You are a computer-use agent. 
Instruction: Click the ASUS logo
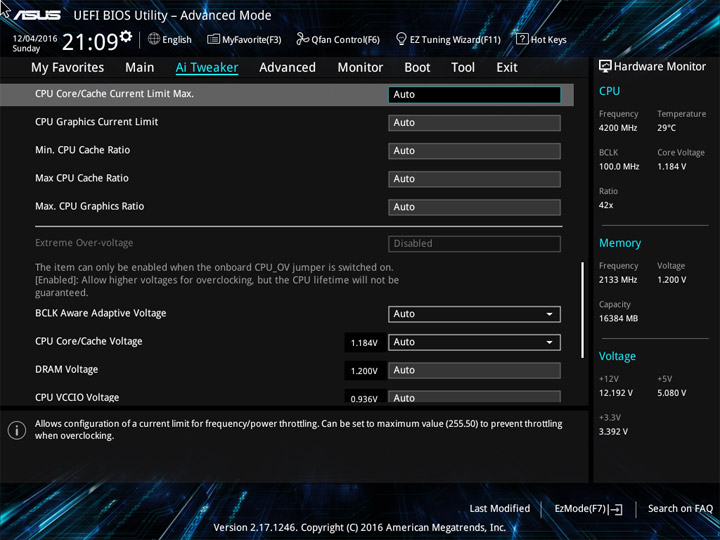pos(38,15)
